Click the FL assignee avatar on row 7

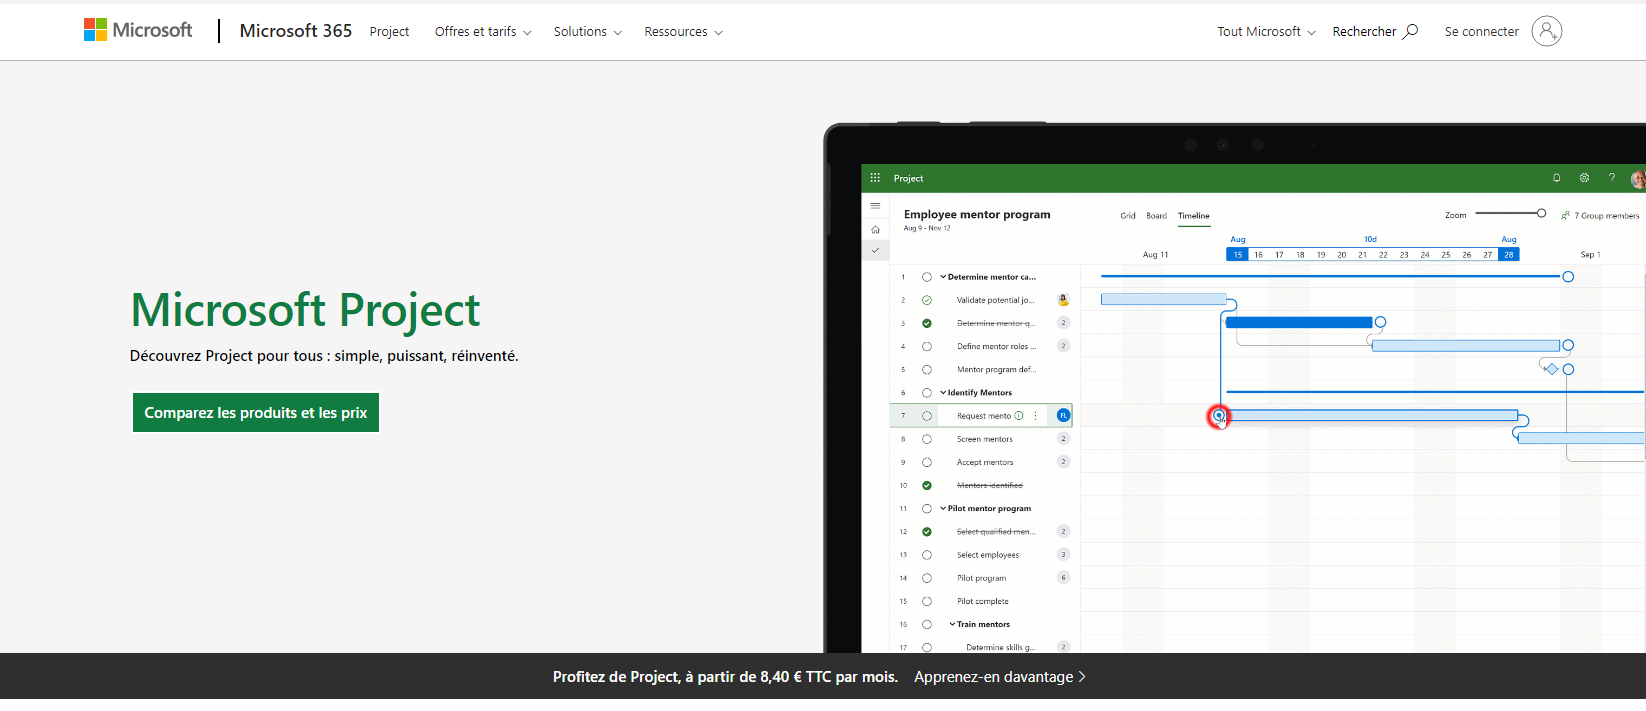1063,416
